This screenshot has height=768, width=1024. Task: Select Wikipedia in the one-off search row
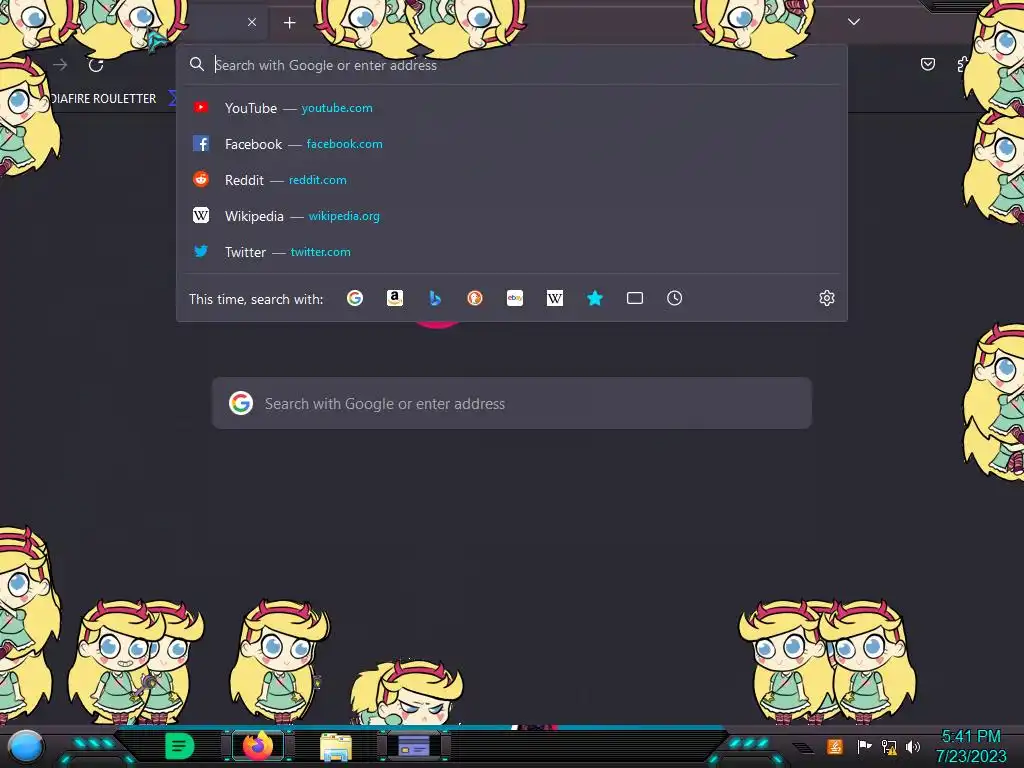[554, 298]
